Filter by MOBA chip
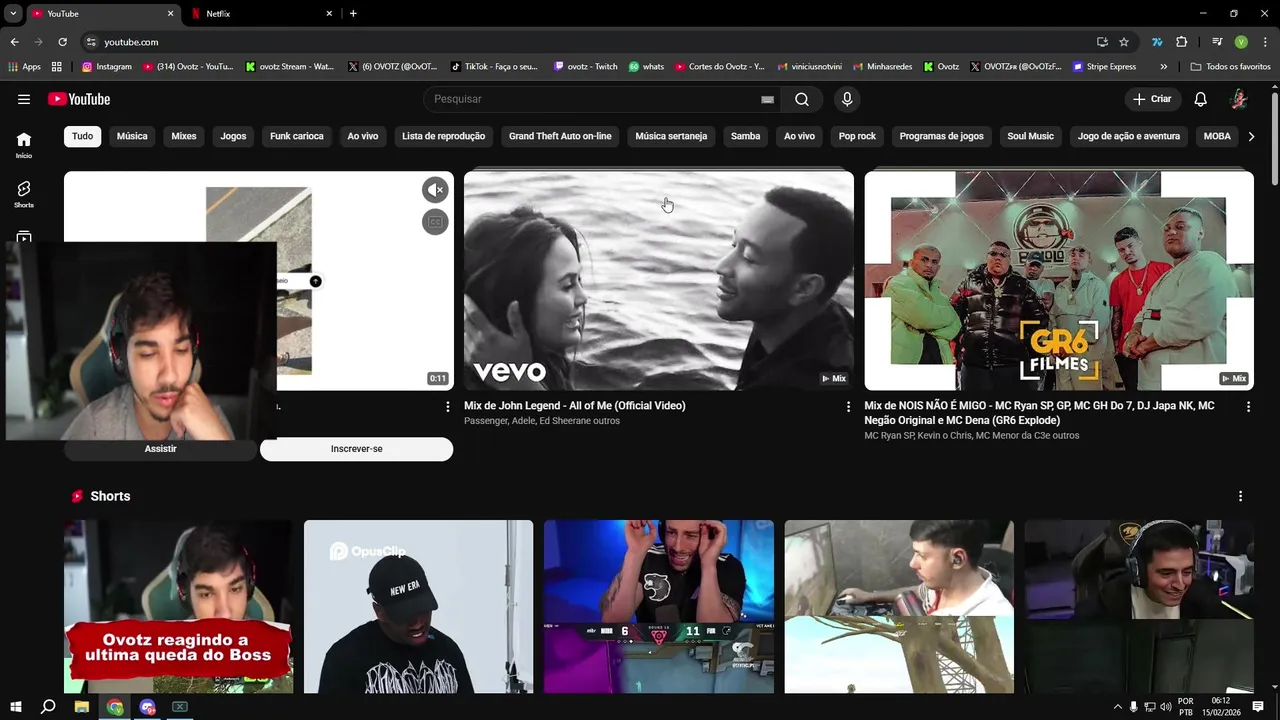This screenshot has height=720, width=1280. [1217, 136]
